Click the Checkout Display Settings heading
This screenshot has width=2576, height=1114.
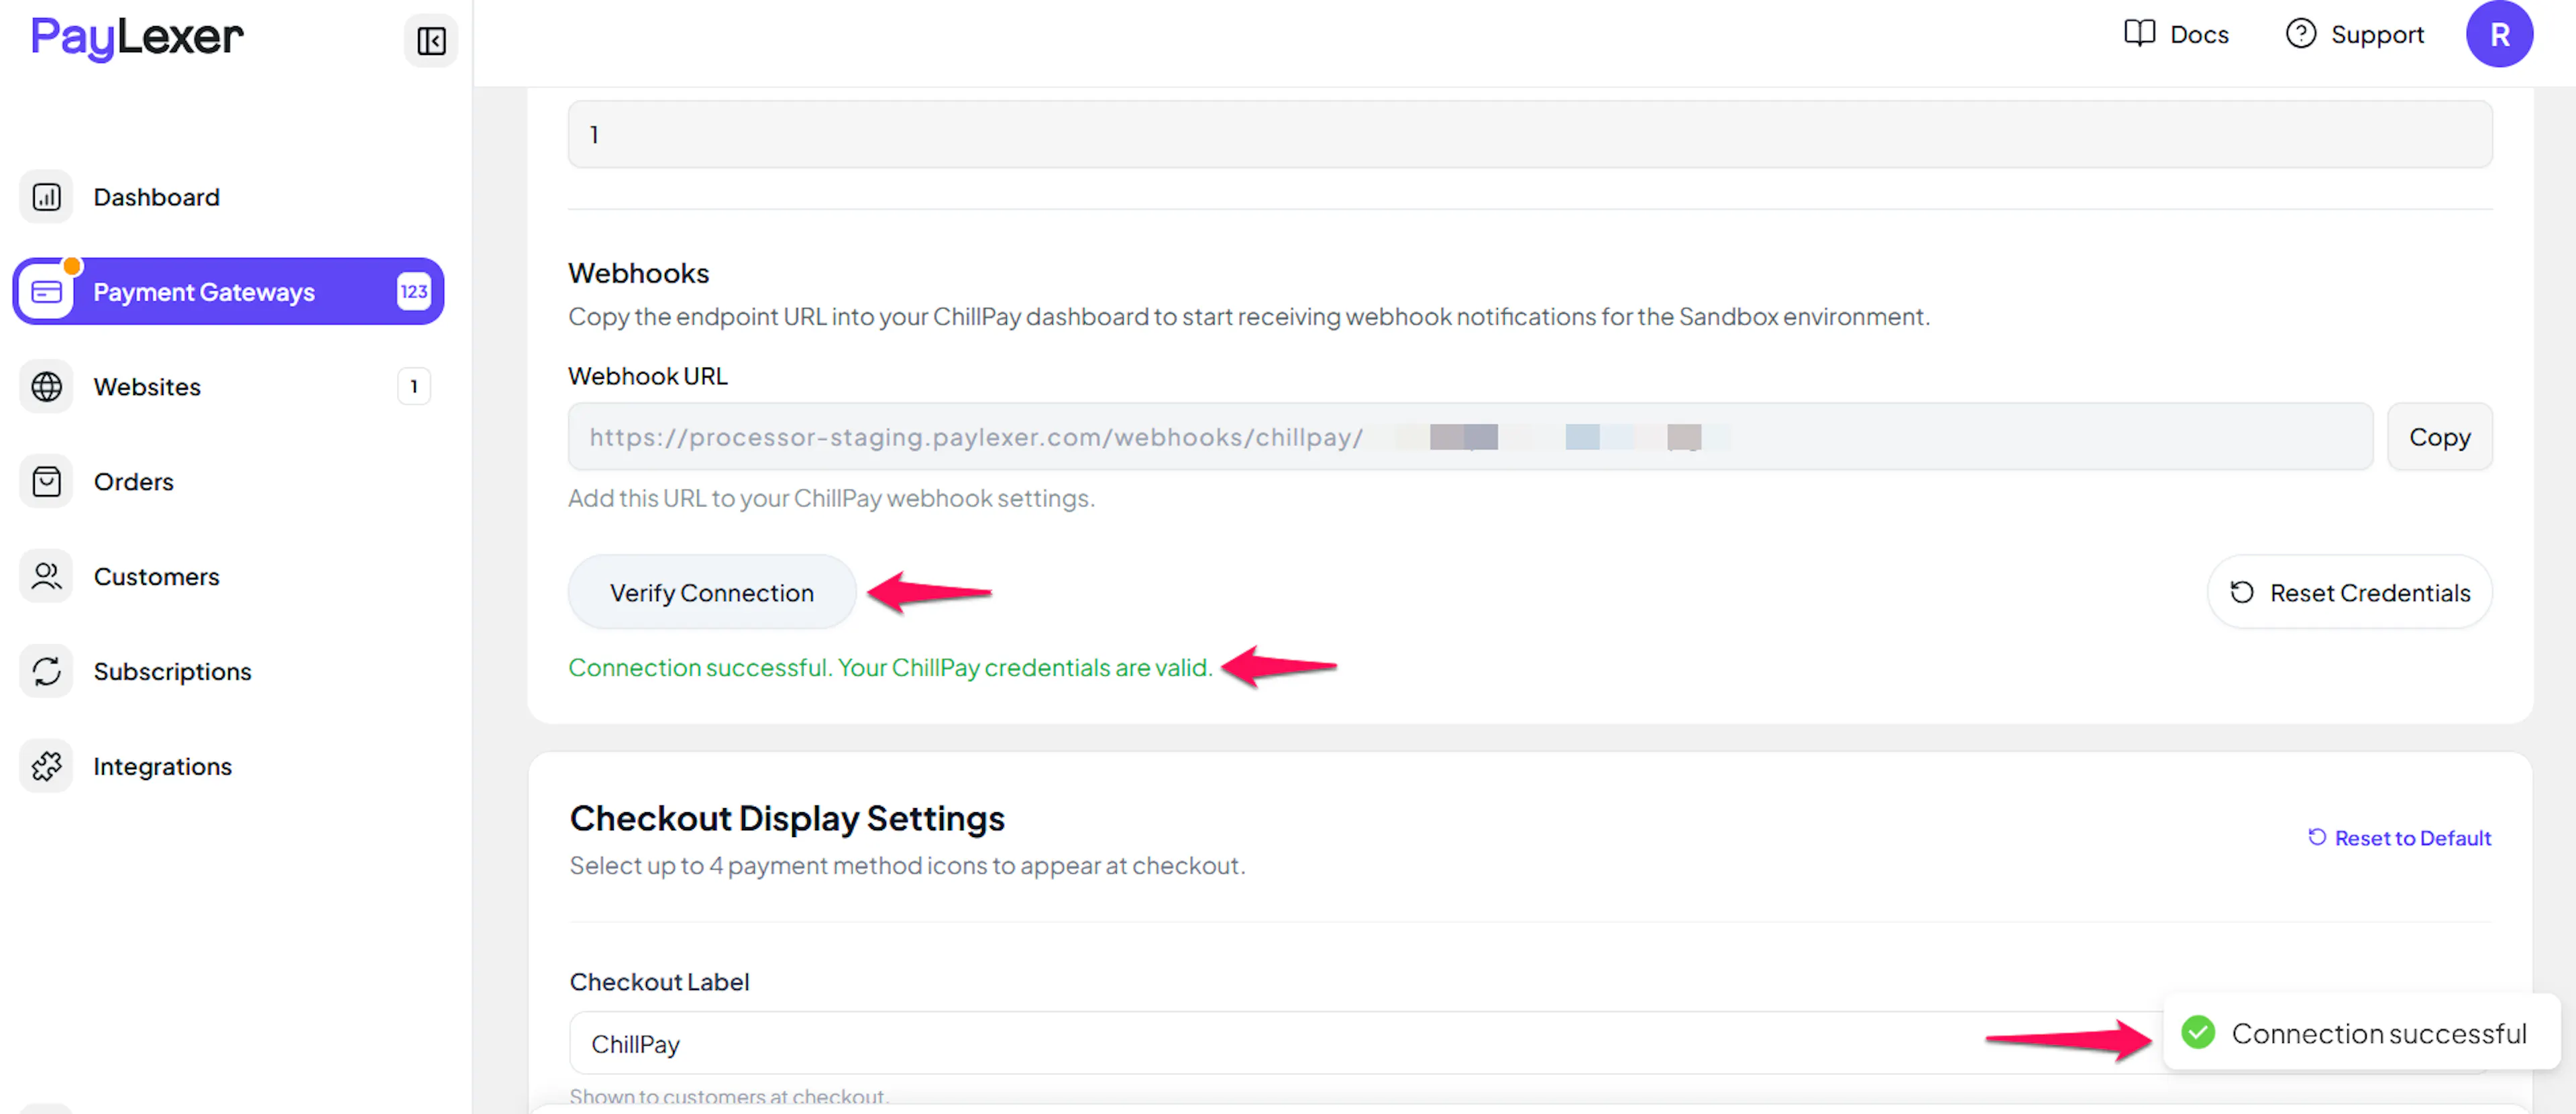point(787,818)
